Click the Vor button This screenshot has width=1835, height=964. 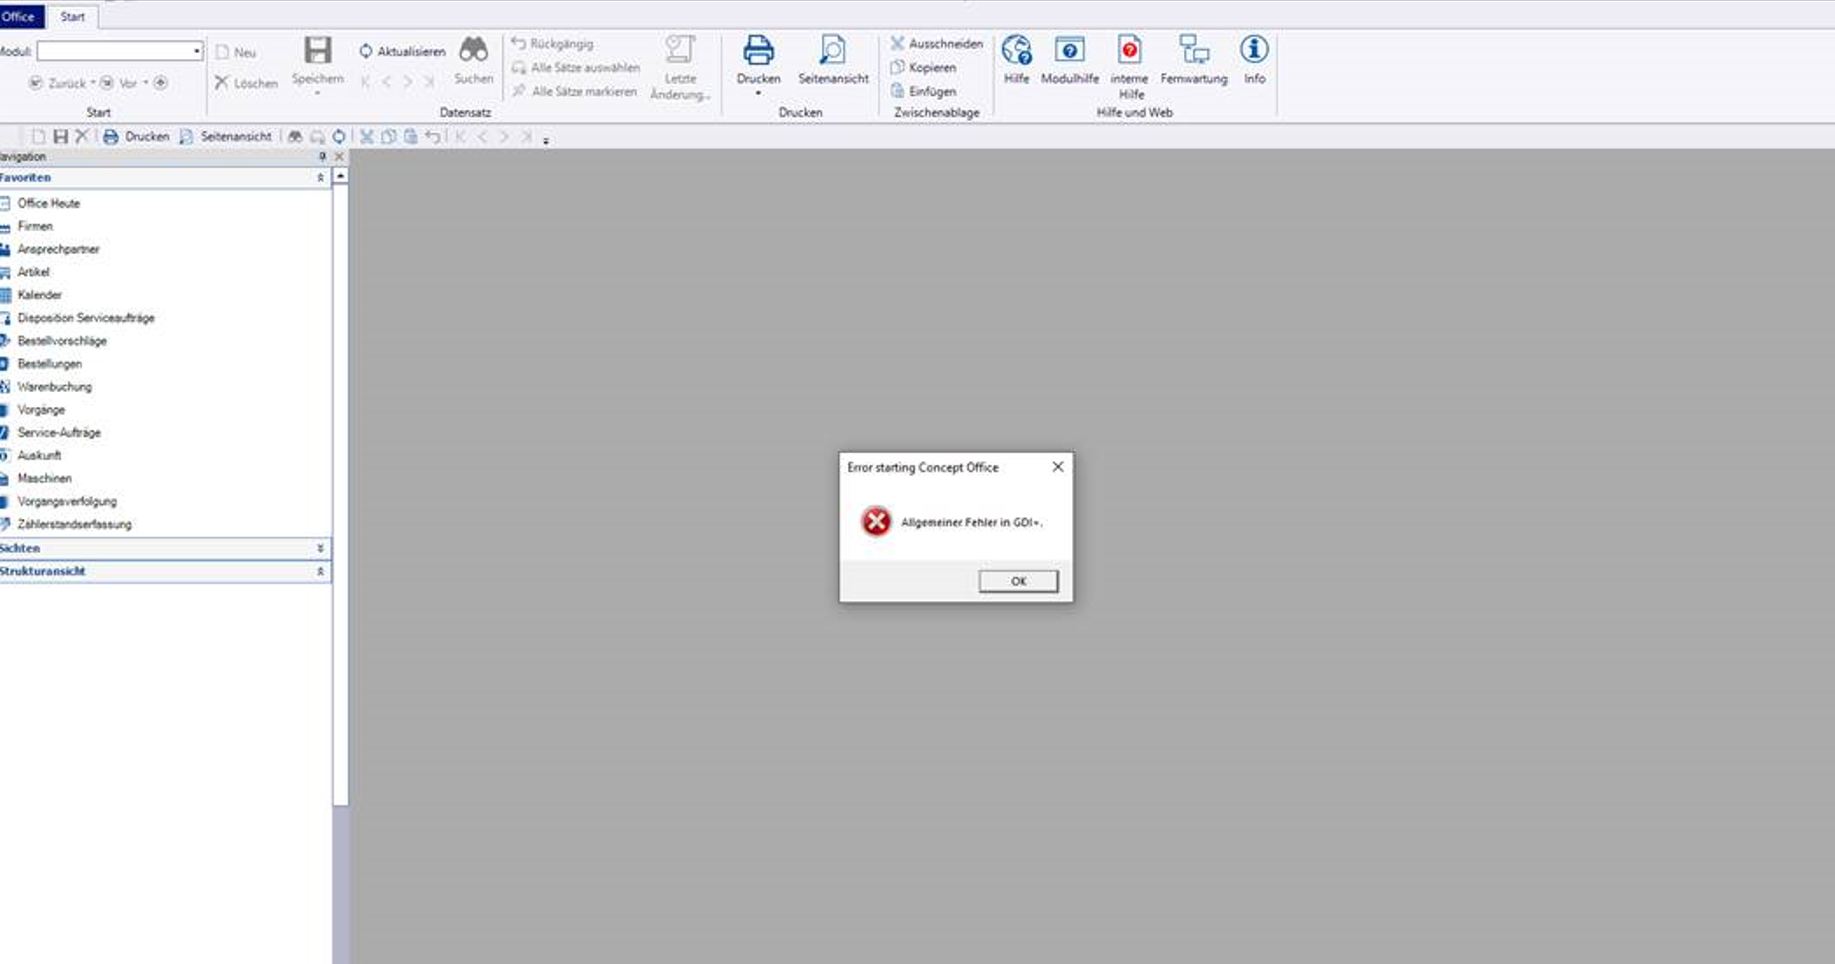click(119, 83)
